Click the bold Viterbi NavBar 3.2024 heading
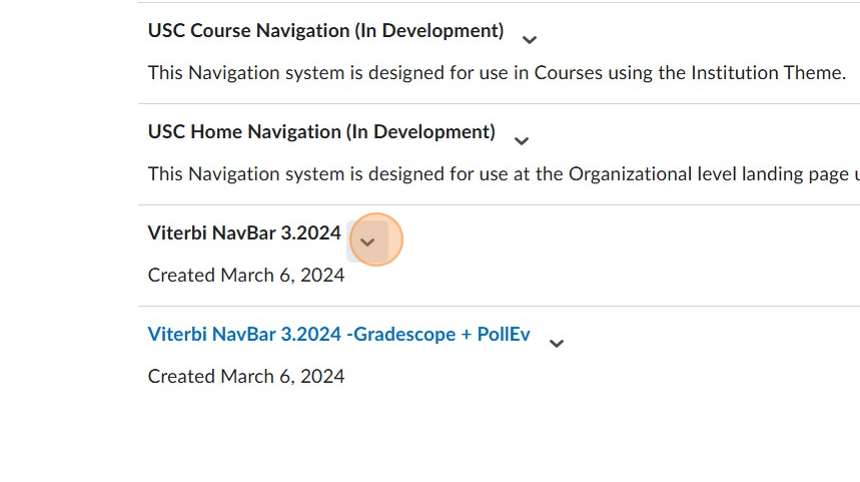The height and width of the screenshot is (482, 860). tap(244, 233)
